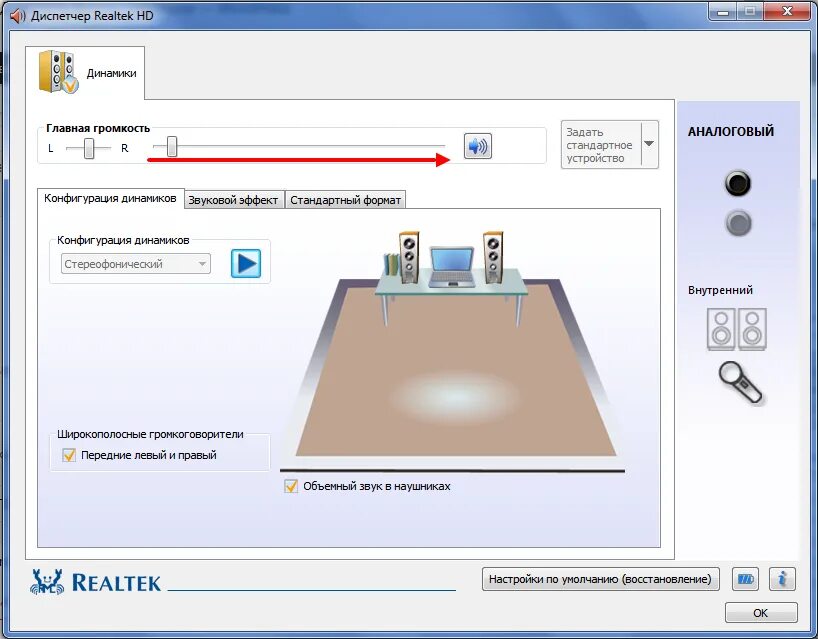Image resolution: width=818 pixels, height=639 pixels.
Task: Select the internal microphone icon
Action: click(x=740, y=383)
